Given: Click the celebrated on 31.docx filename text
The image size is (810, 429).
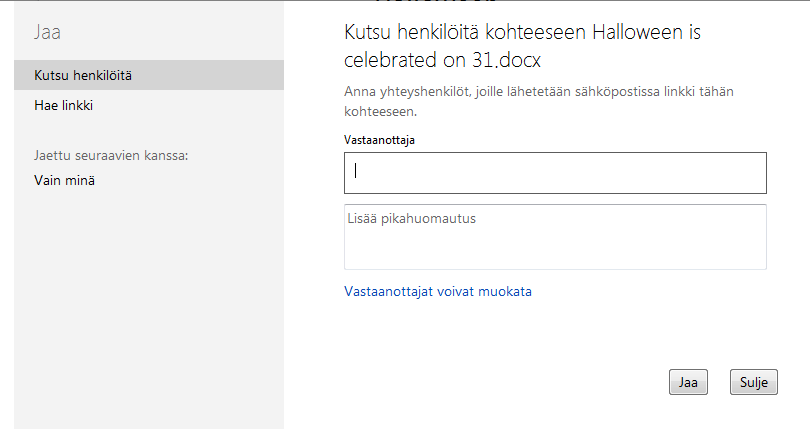Looking at the screenshot, I should point(442,60).
